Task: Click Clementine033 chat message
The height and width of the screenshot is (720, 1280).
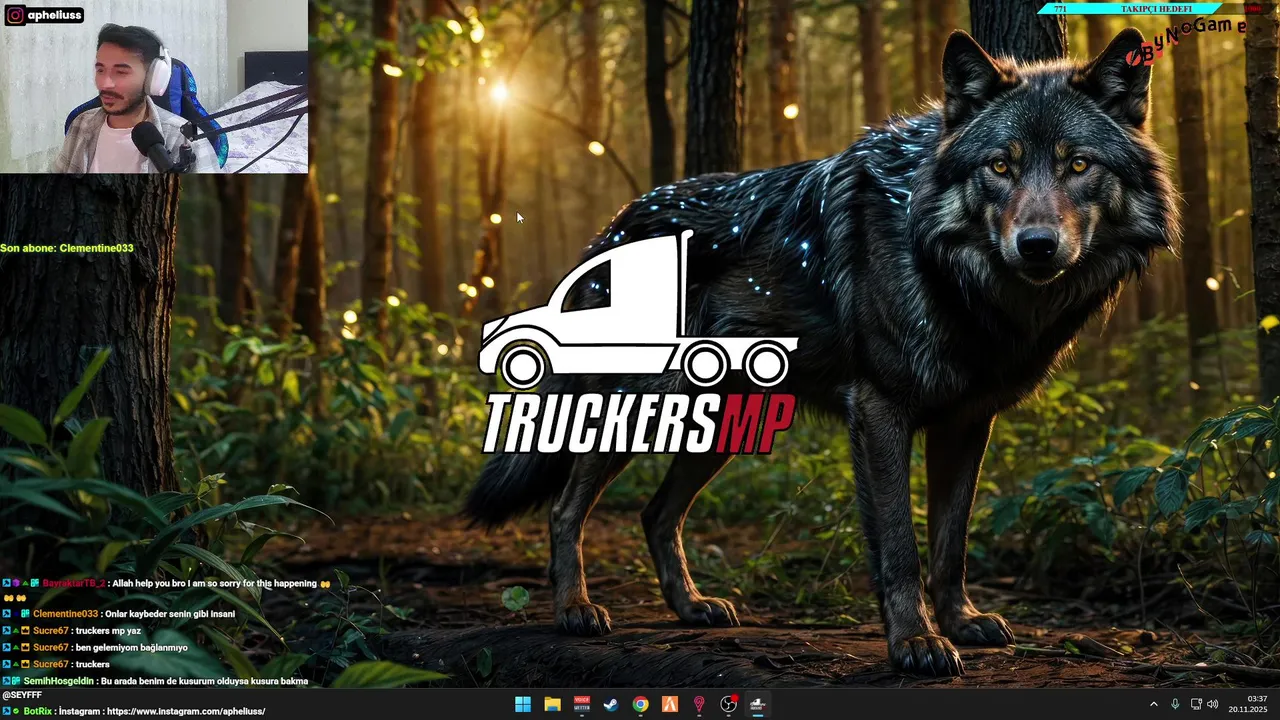Action: 119,614
